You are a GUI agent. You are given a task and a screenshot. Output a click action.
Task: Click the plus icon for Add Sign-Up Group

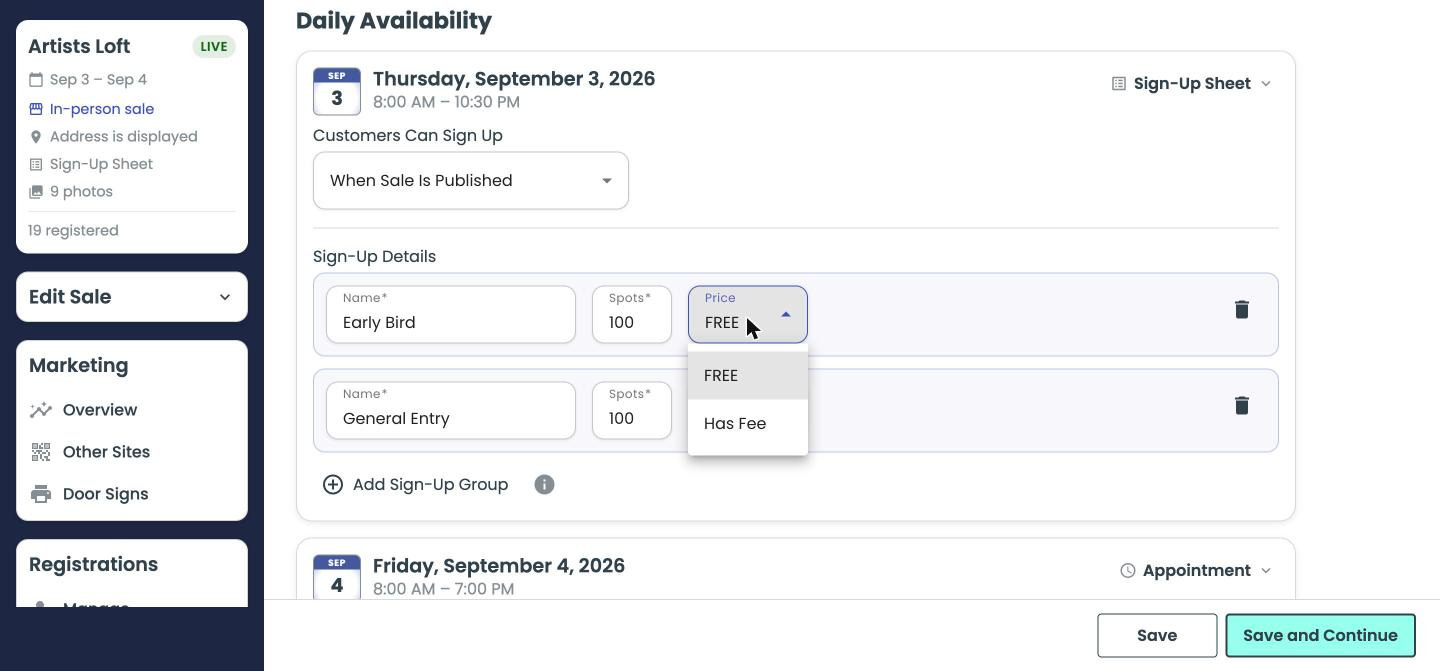point(333,485)
